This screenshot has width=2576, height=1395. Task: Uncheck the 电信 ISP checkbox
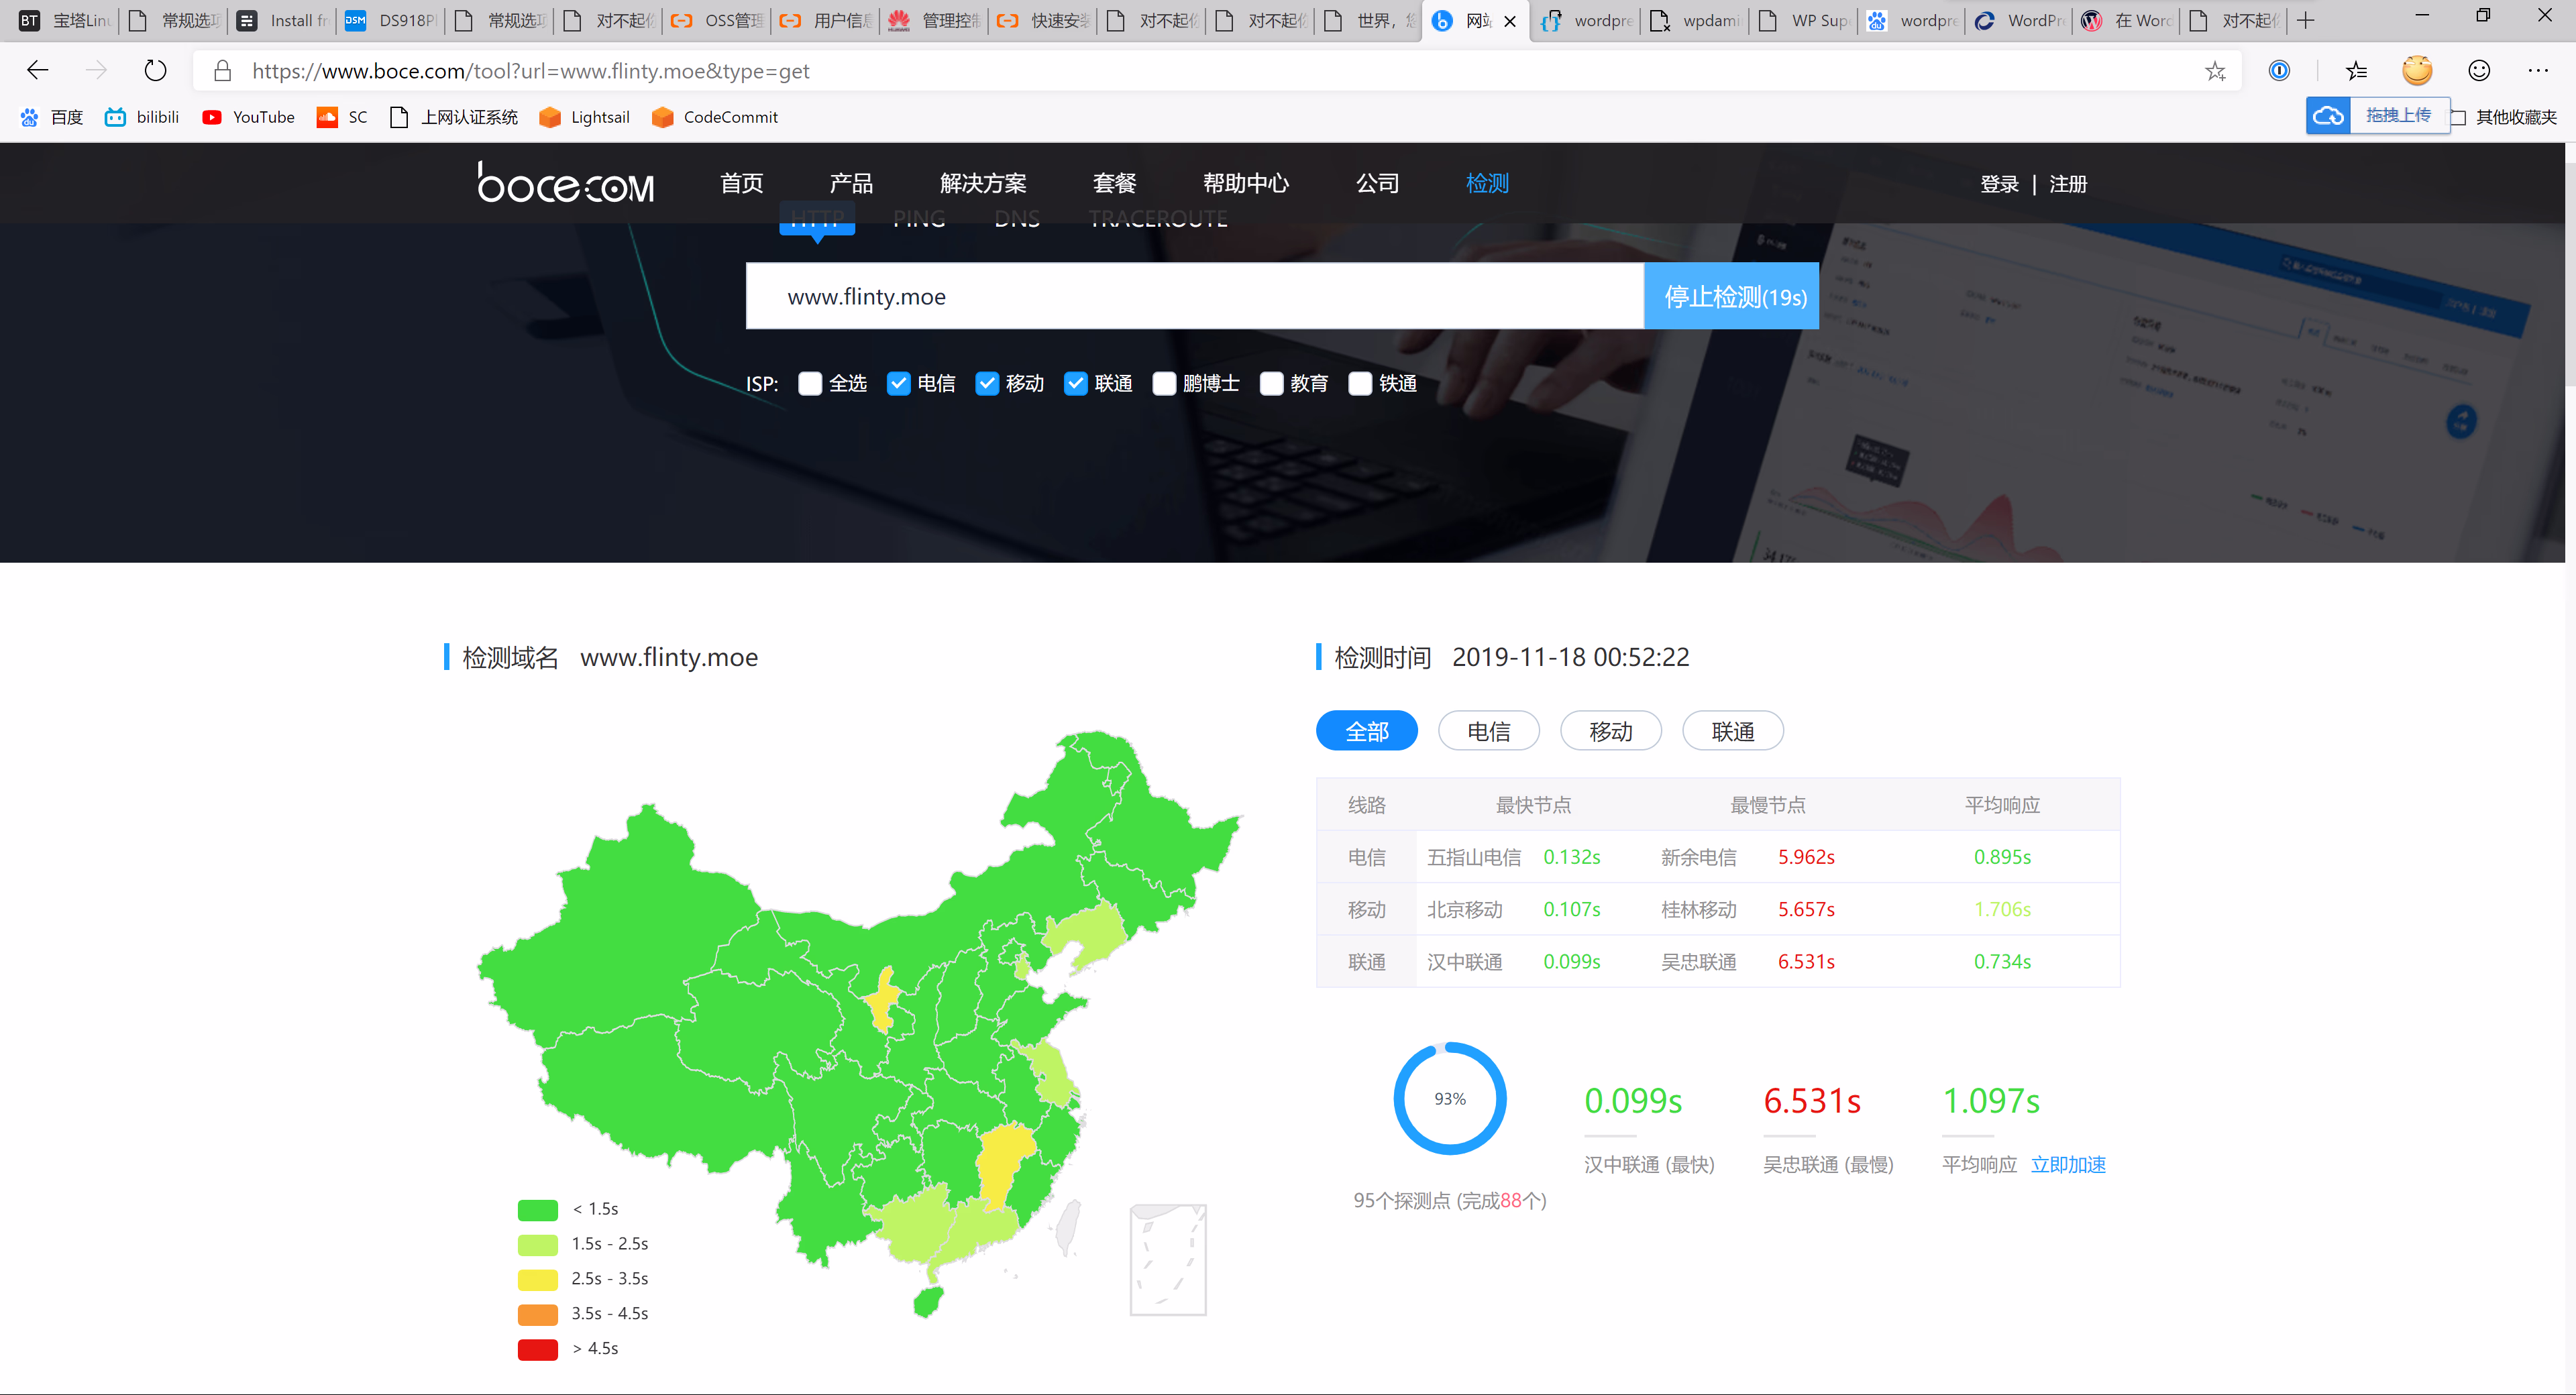point(898,384)
